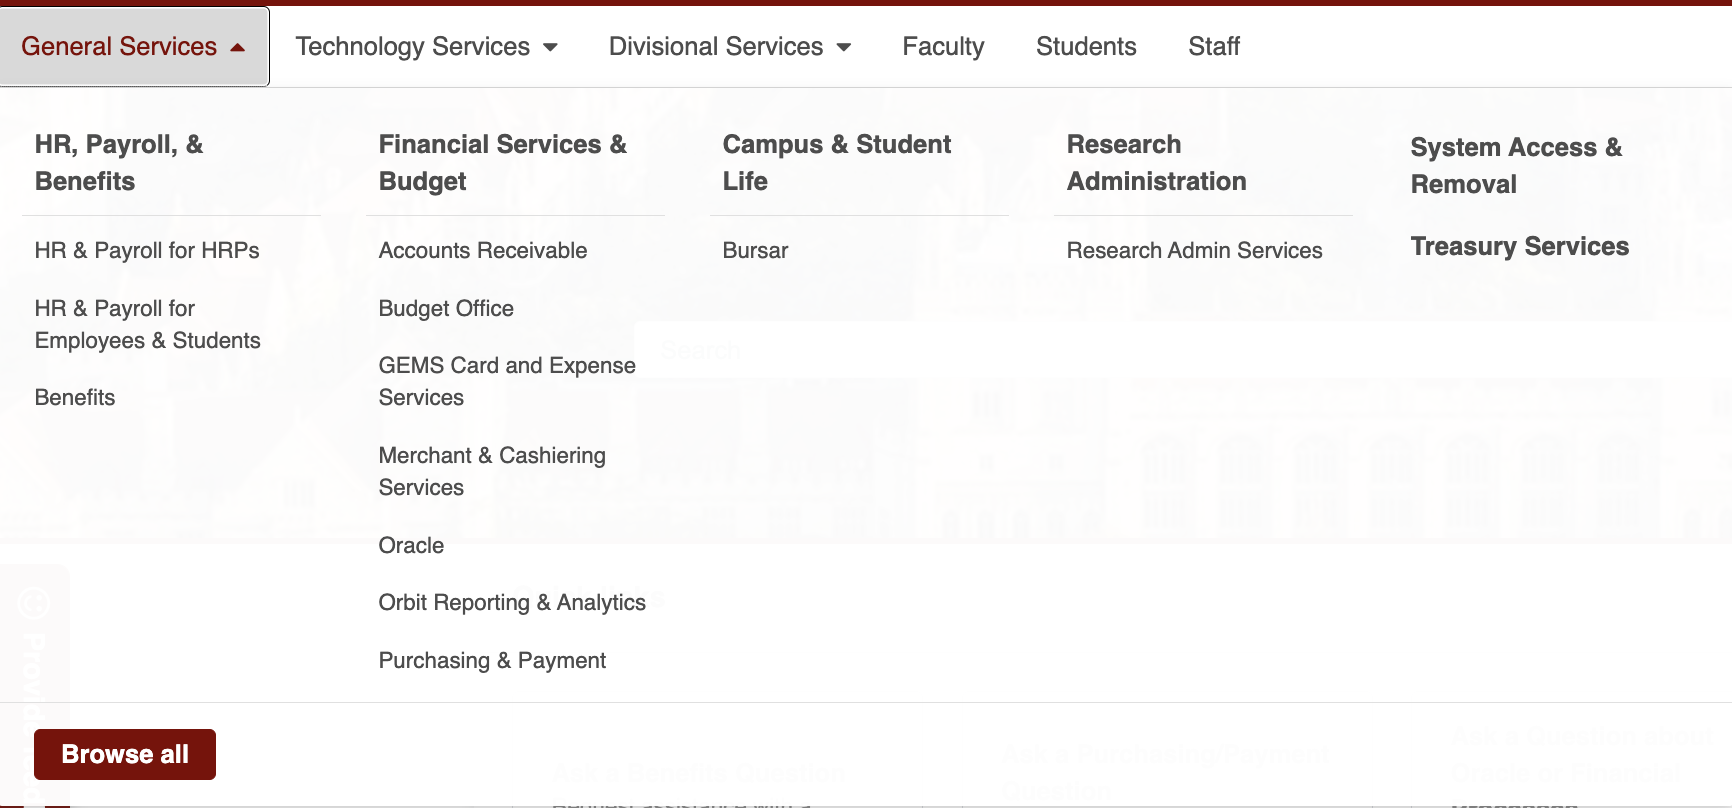Open HR & Payroll for HRPs link
Viewport: 1732px width, 808px height.
(x=147, y=251)
